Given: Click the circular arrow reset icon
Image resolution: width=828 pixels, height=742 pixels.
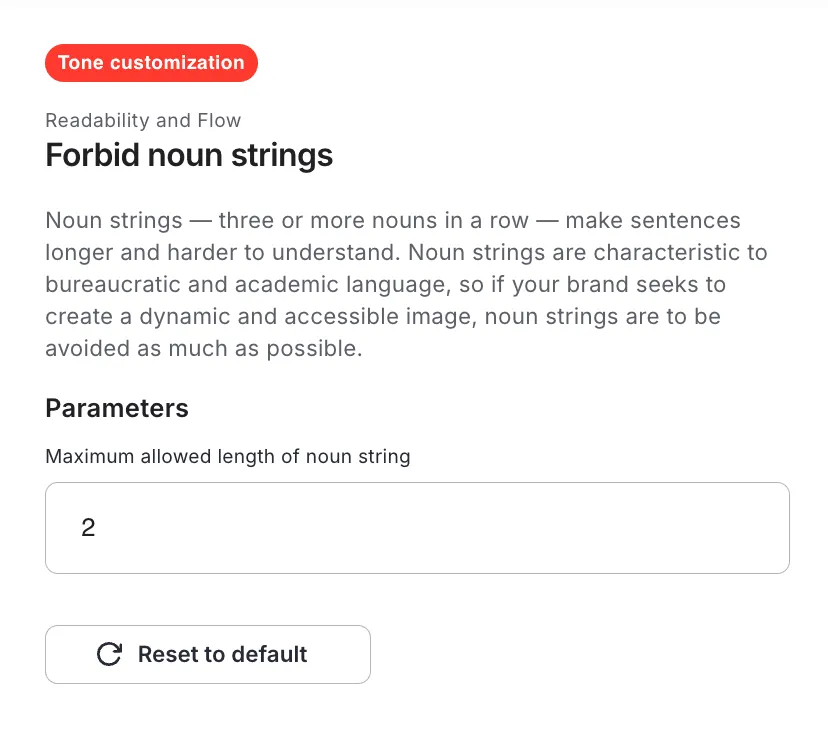Looking at the screenshot, I should pyautogui.click(x=109, y=654).
